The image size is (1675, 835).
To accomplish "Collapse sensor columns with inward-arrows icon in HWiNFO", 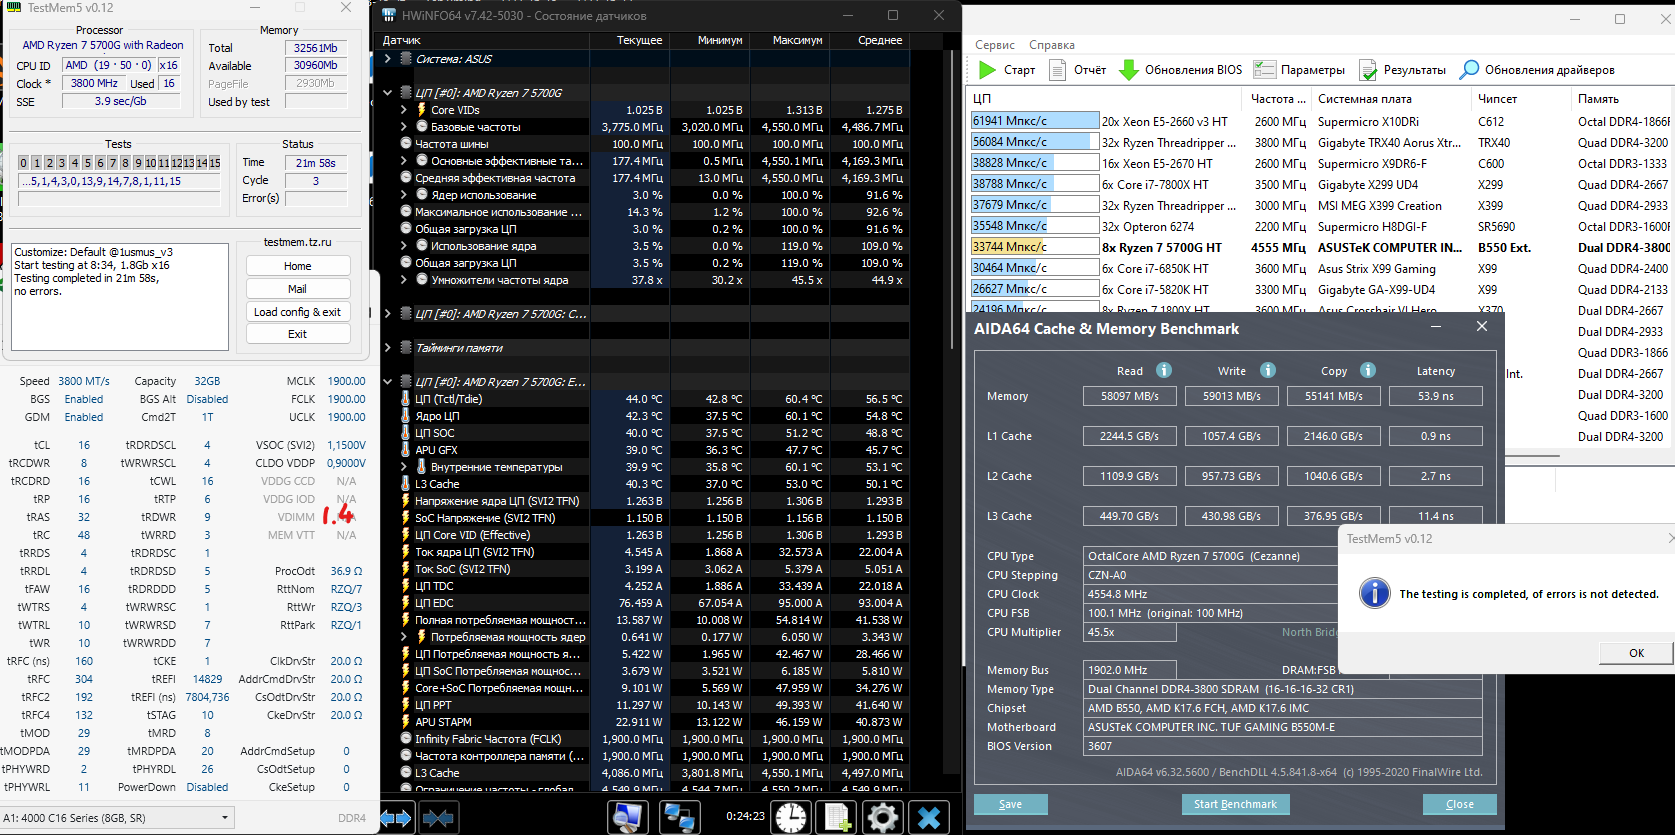I will (x=438, y=818).
